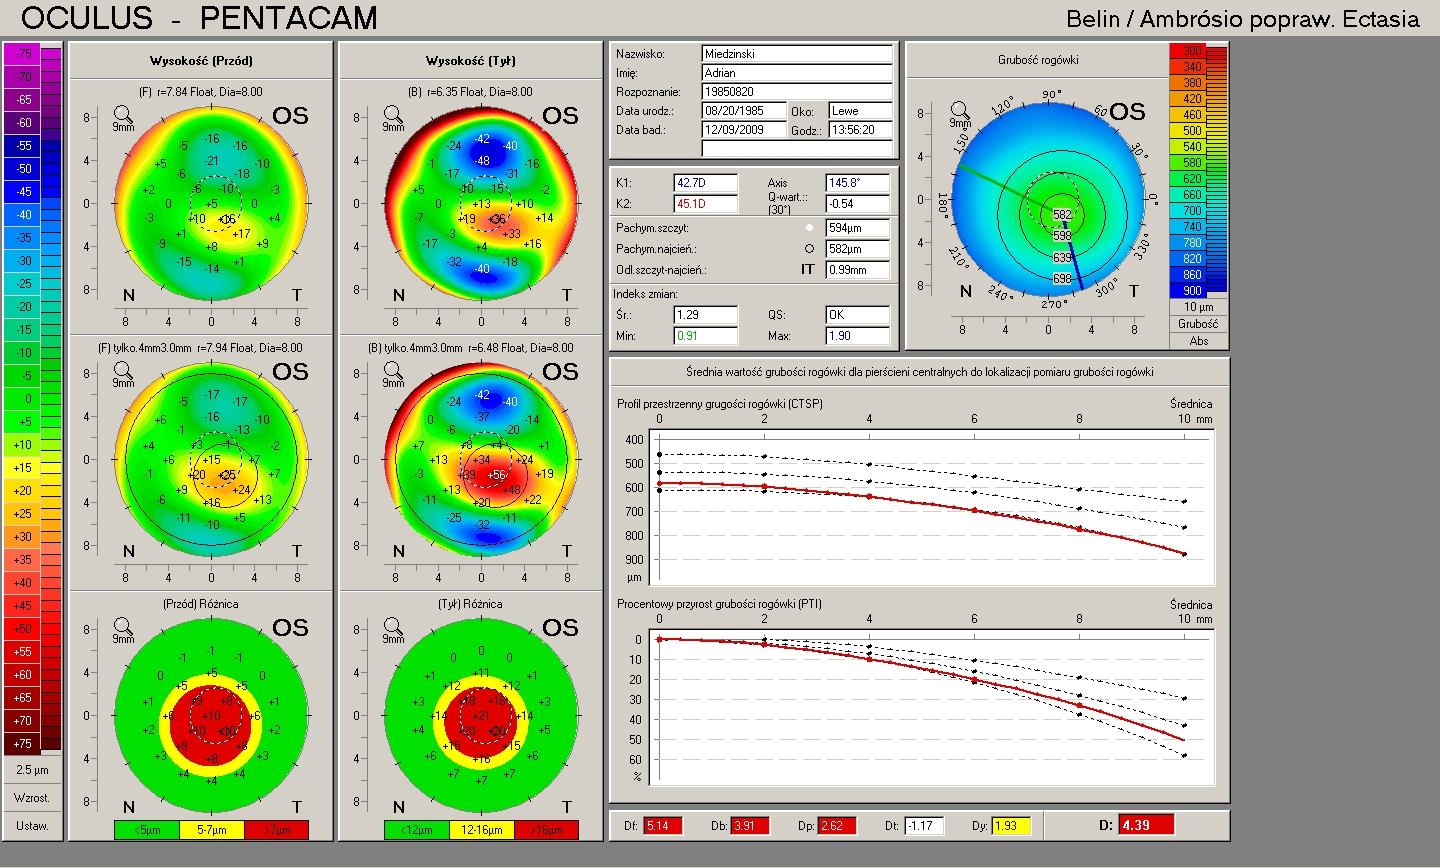
Task: Click the K2 value 45.1D
Action: point(706,204)
